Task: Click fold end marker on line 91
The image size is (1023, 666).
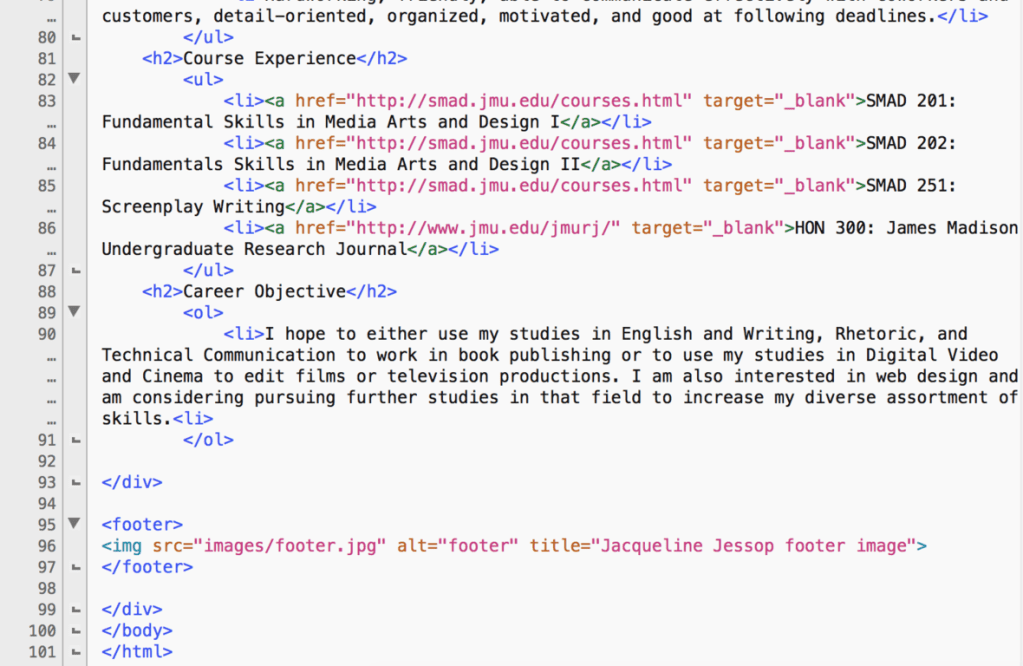Action: click(74, 440)
